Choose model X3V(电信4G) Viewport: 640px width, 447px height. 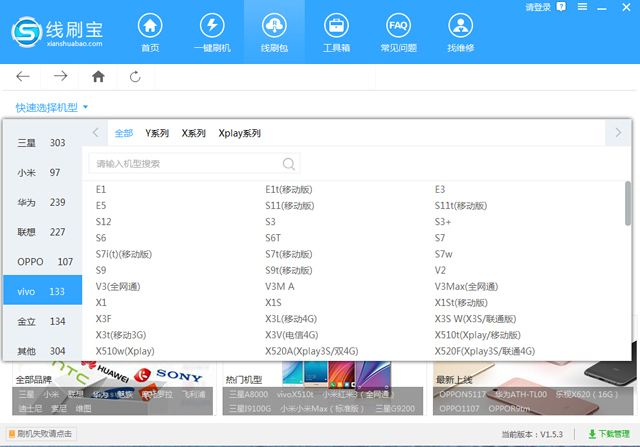(291, 335)
